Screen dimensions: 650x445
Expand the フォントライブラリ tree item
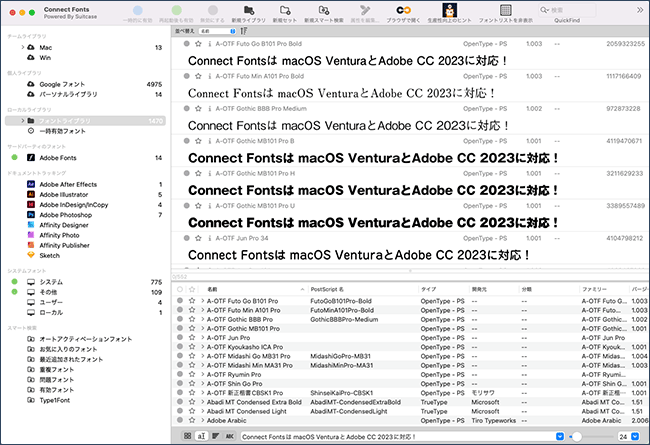pos(22,121)
